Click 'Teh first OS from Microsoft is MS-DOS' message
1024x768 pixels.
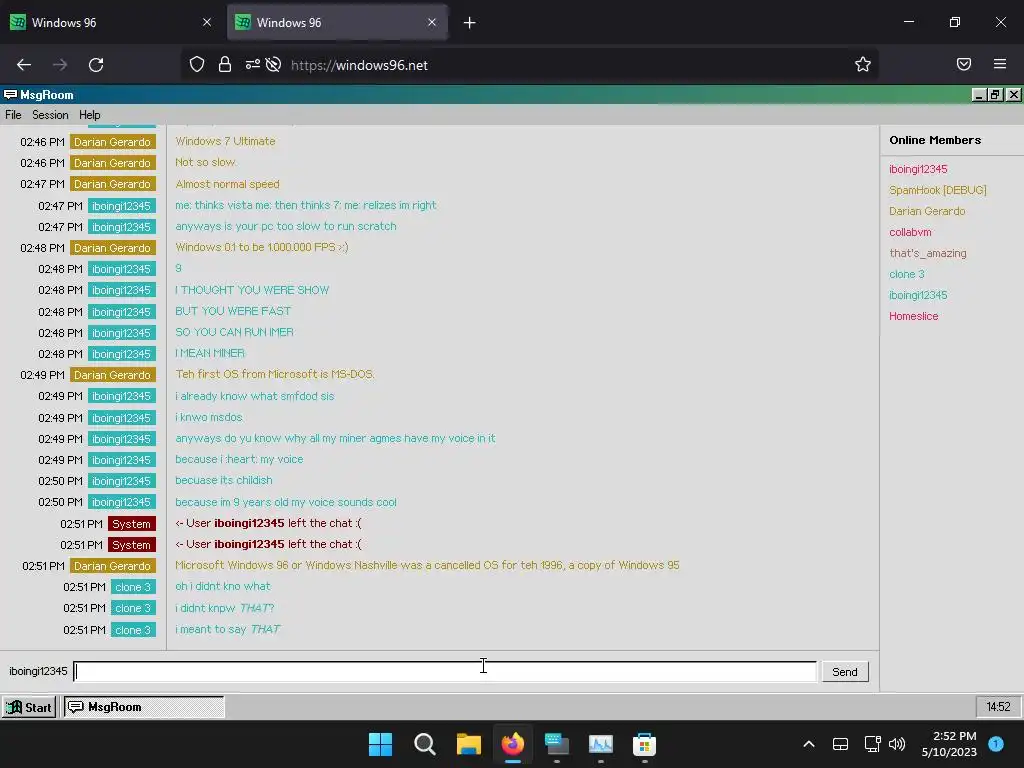click(274, 374)
